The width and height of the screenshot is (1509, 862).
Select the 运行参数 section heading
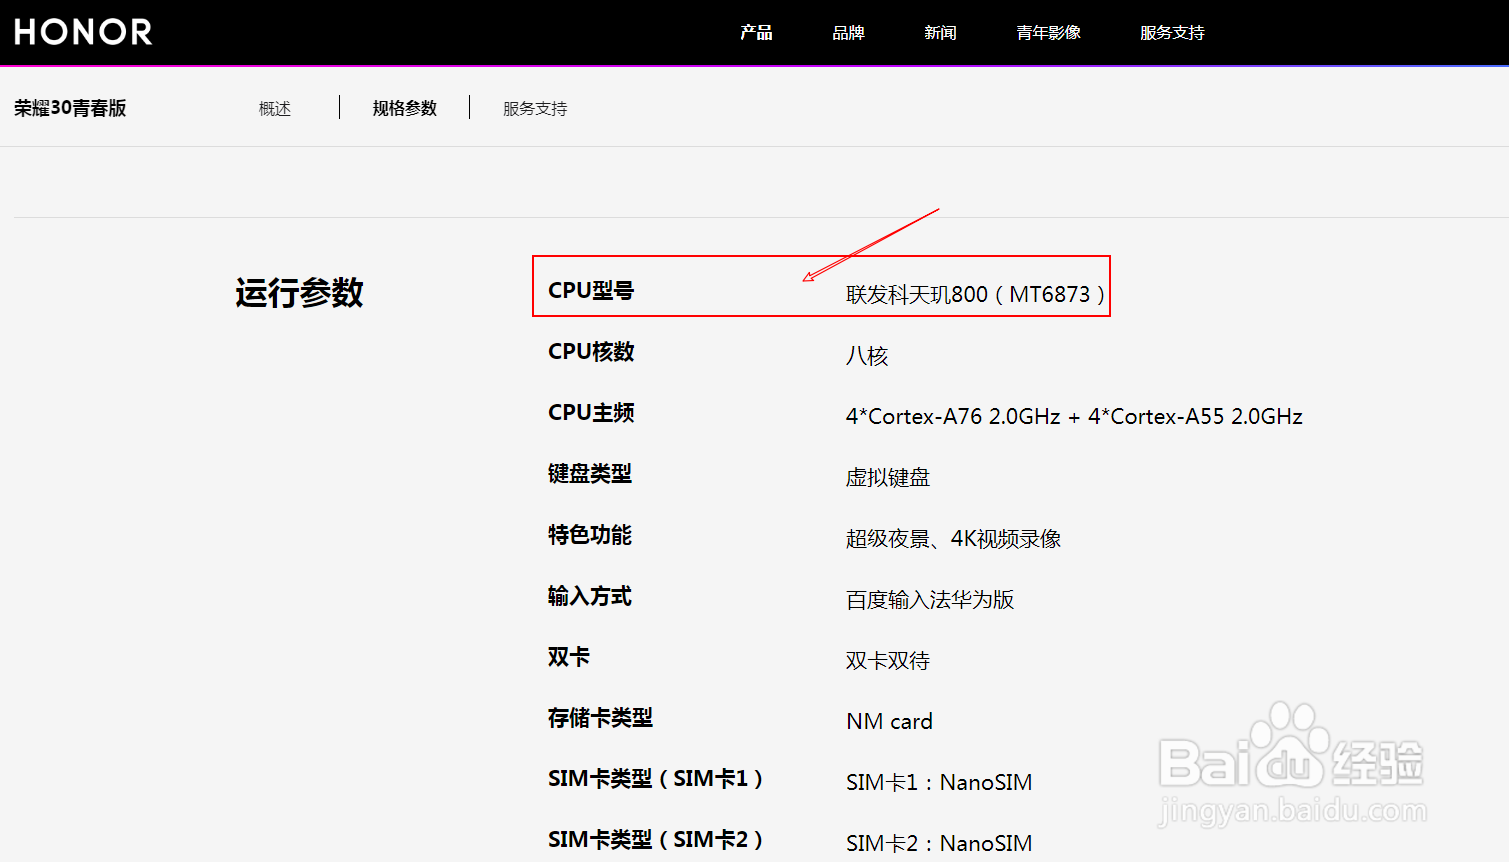(x=299, y=293)
